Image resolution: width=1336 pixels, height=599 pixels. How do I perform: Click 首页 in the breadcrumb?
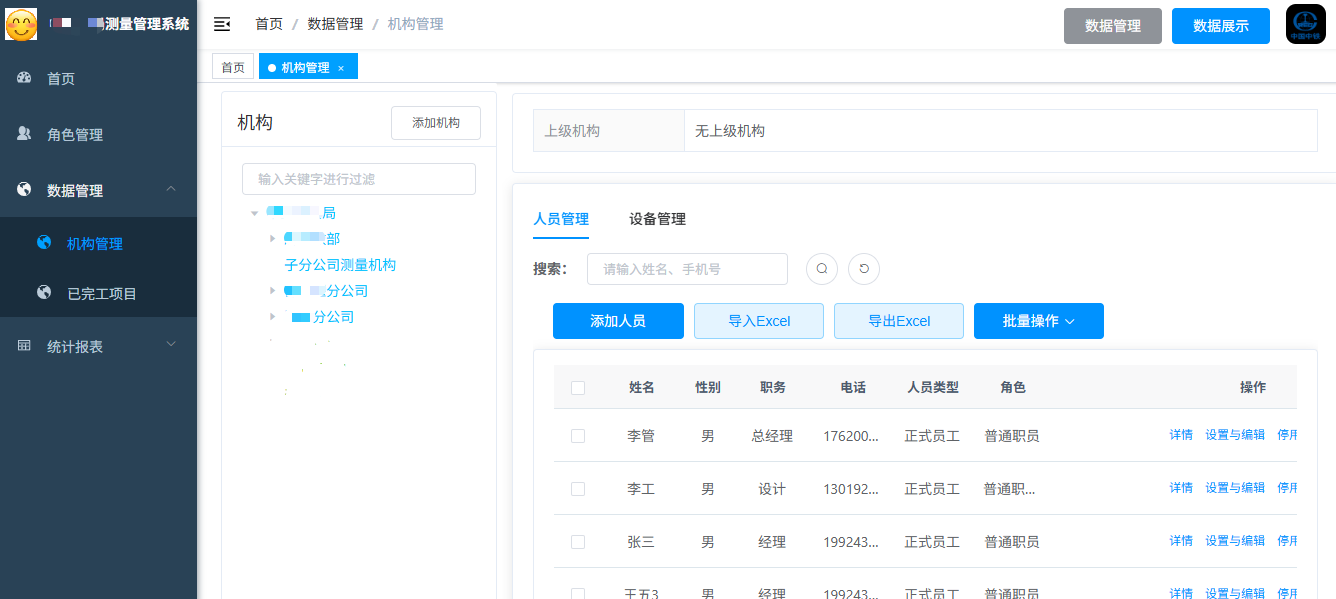pyautogui.click(x=269, y=24)
